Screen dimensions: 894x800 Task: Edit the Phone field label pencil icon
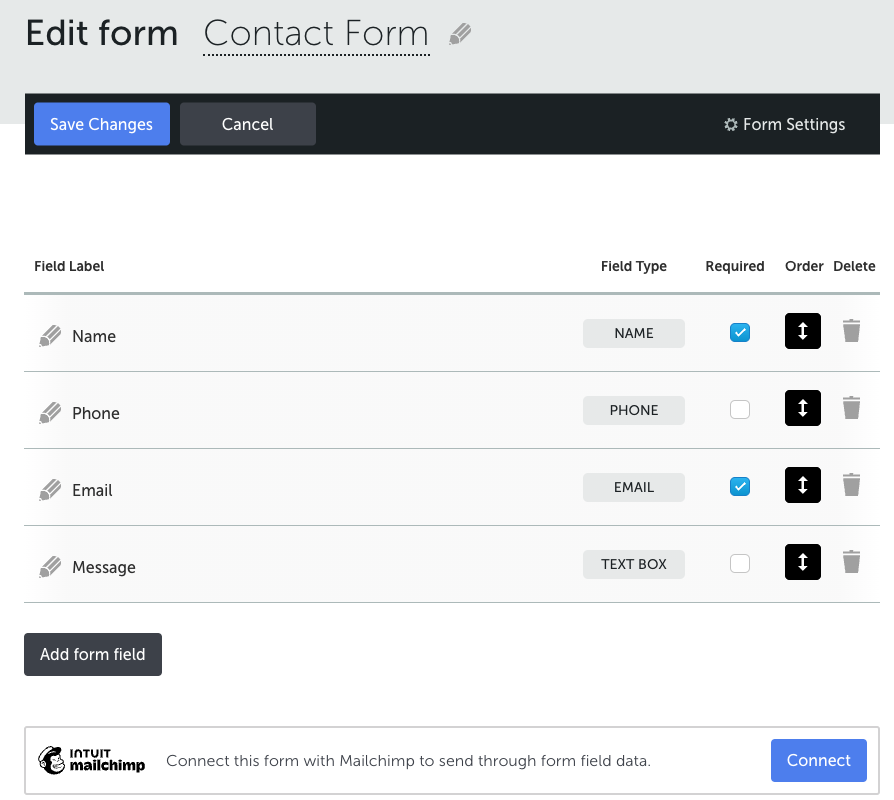pyautogui.click(x=50, y=413)
